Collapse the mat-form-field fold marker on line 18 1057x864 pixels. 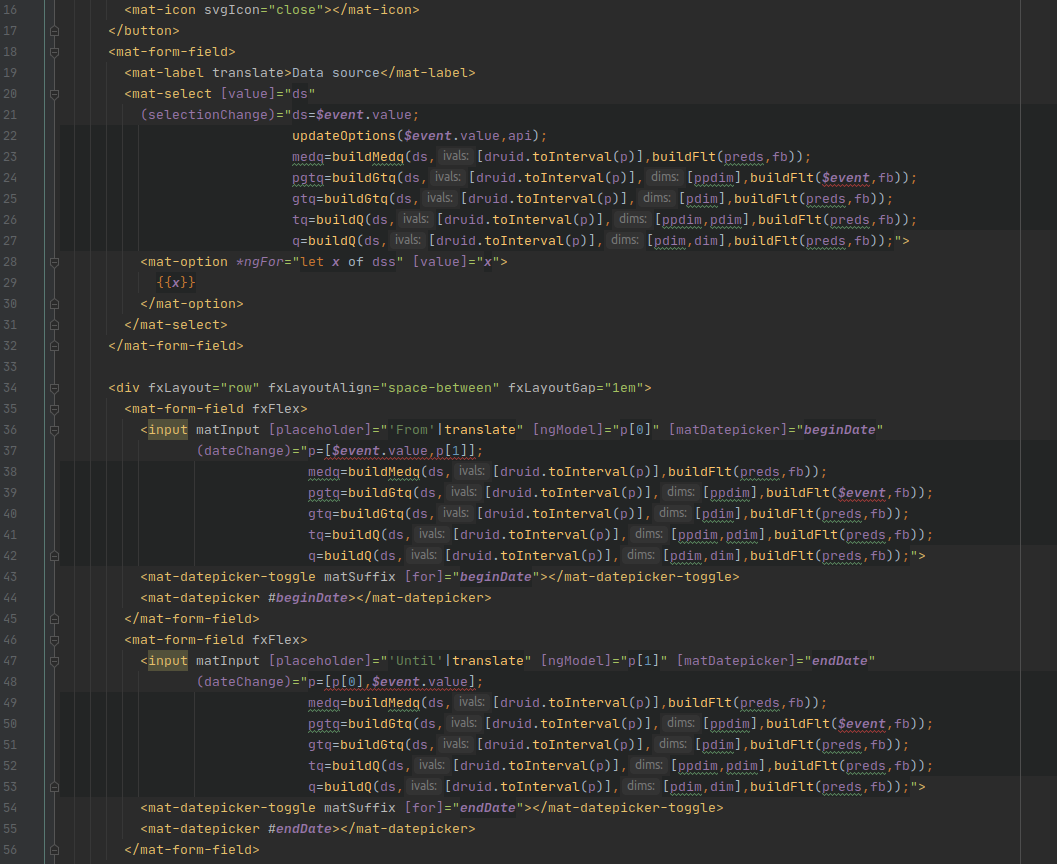55,52
